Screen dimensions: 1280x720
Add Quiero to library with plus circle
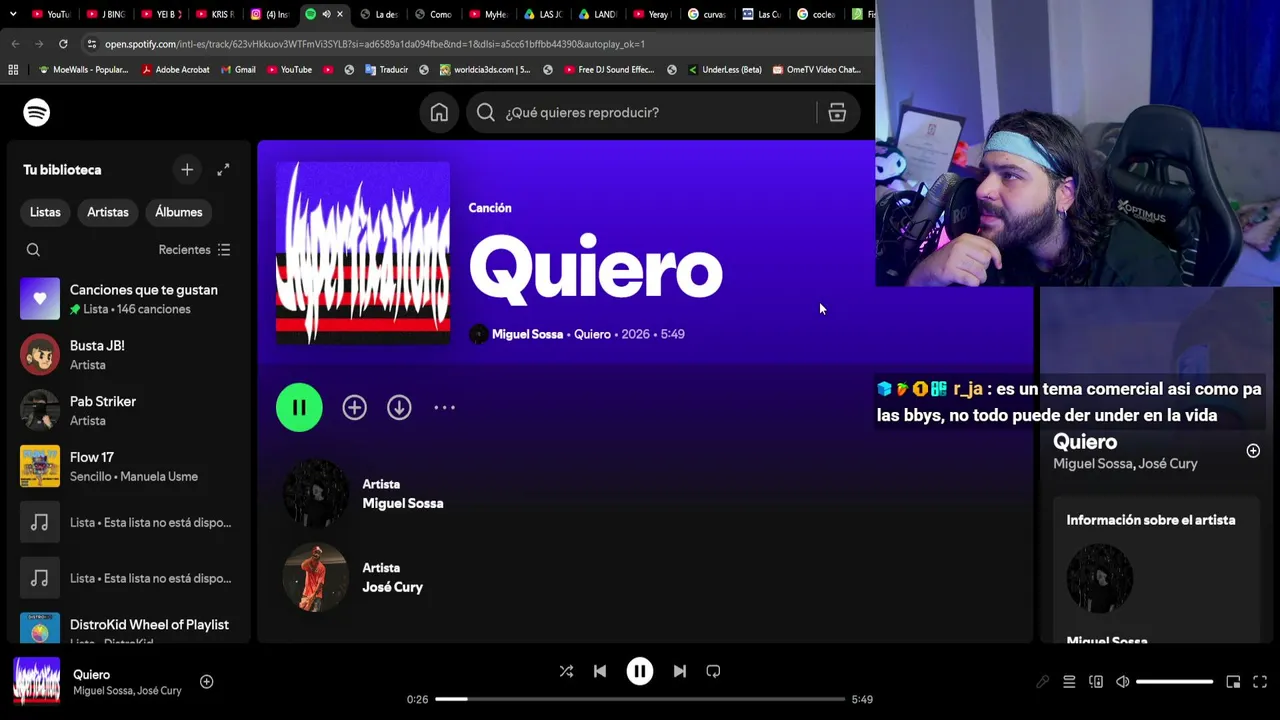[354, 408]
